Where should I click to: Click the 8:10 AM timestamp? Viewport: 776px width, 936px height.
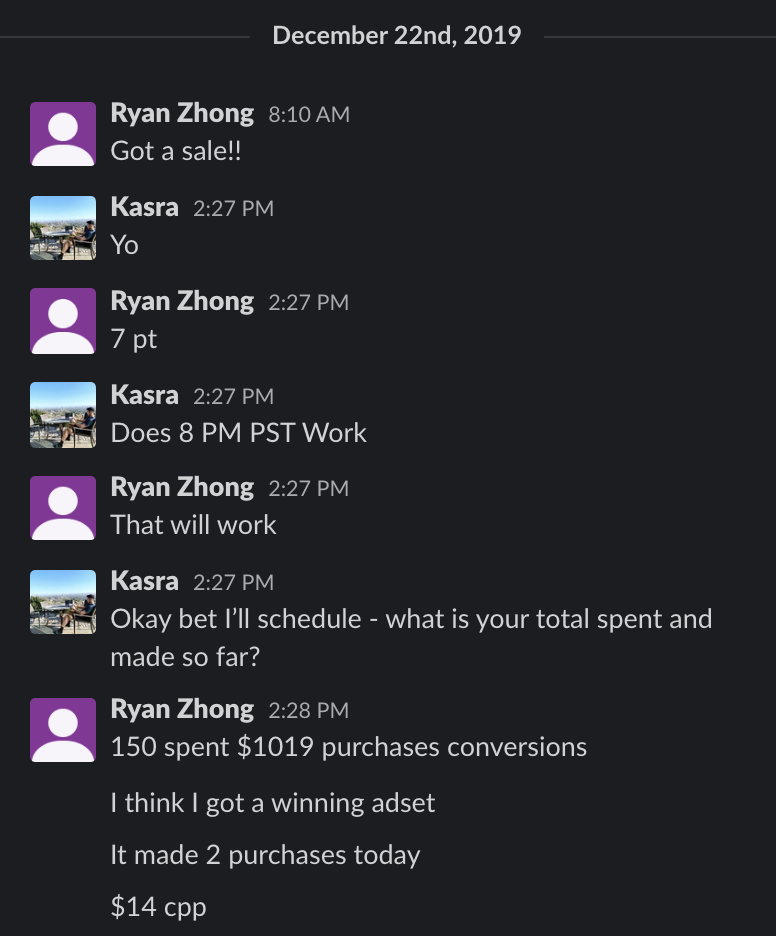tap(309, 115)
